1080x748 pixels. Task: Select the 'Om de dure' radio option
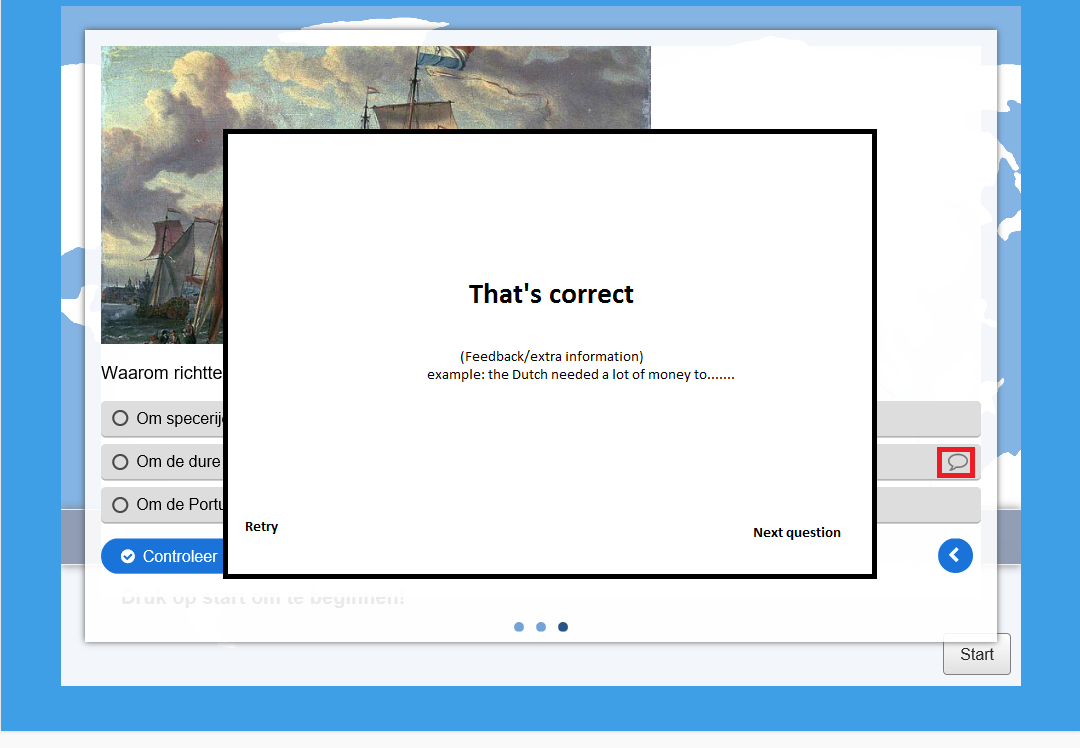click(x=120, y=461)
